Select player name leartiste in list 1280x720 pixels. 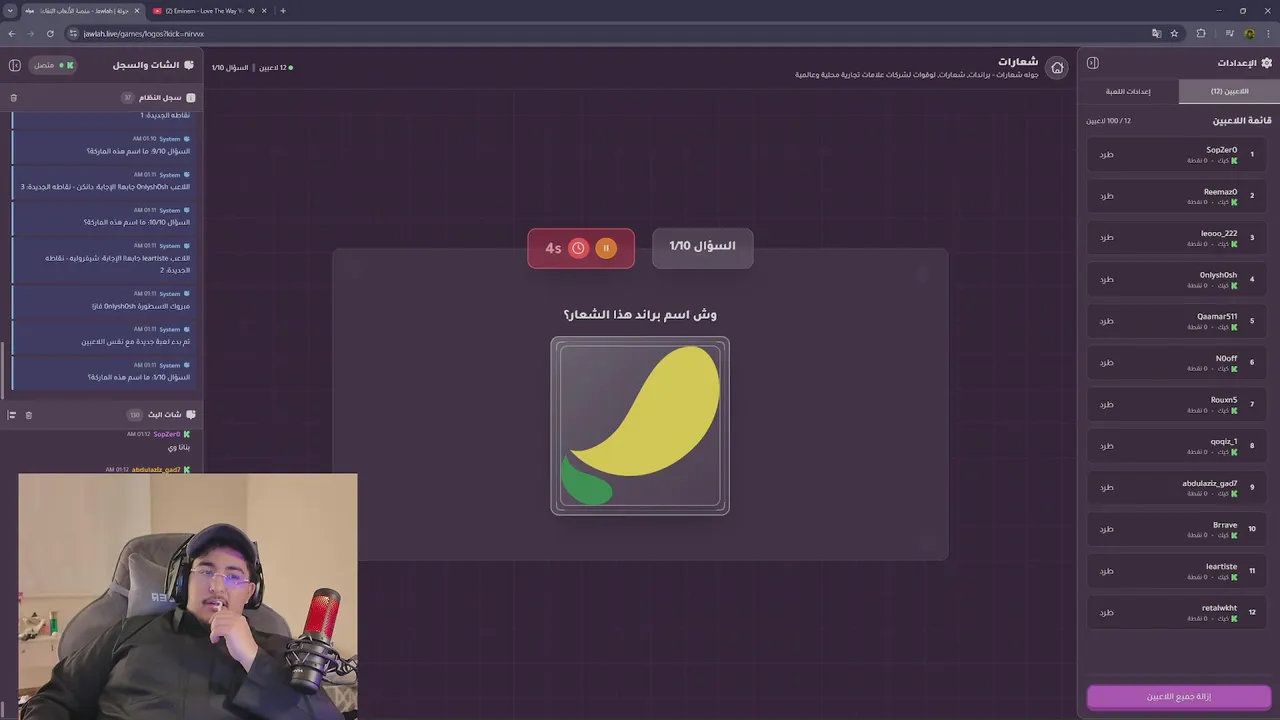pyautogui.click(x=1221, y=567)
